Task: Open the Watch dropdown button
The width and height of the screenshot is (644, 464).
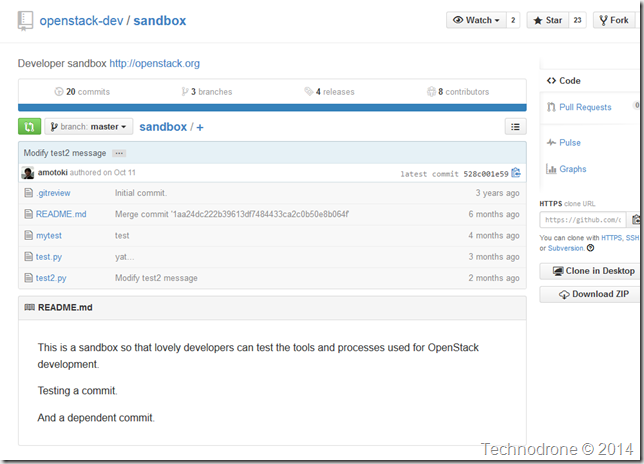Action: [x=476, y=20]
